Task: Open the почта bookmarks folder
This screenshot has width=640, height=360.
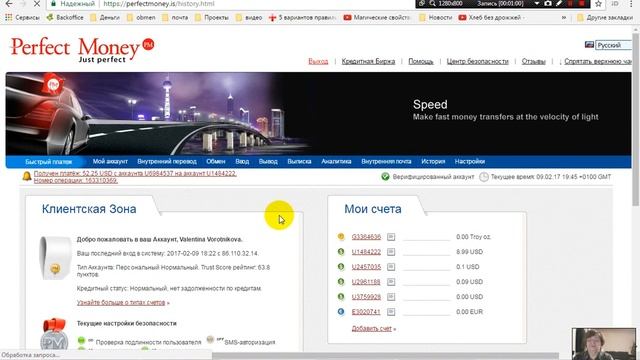Action: [x=175, y=18]
